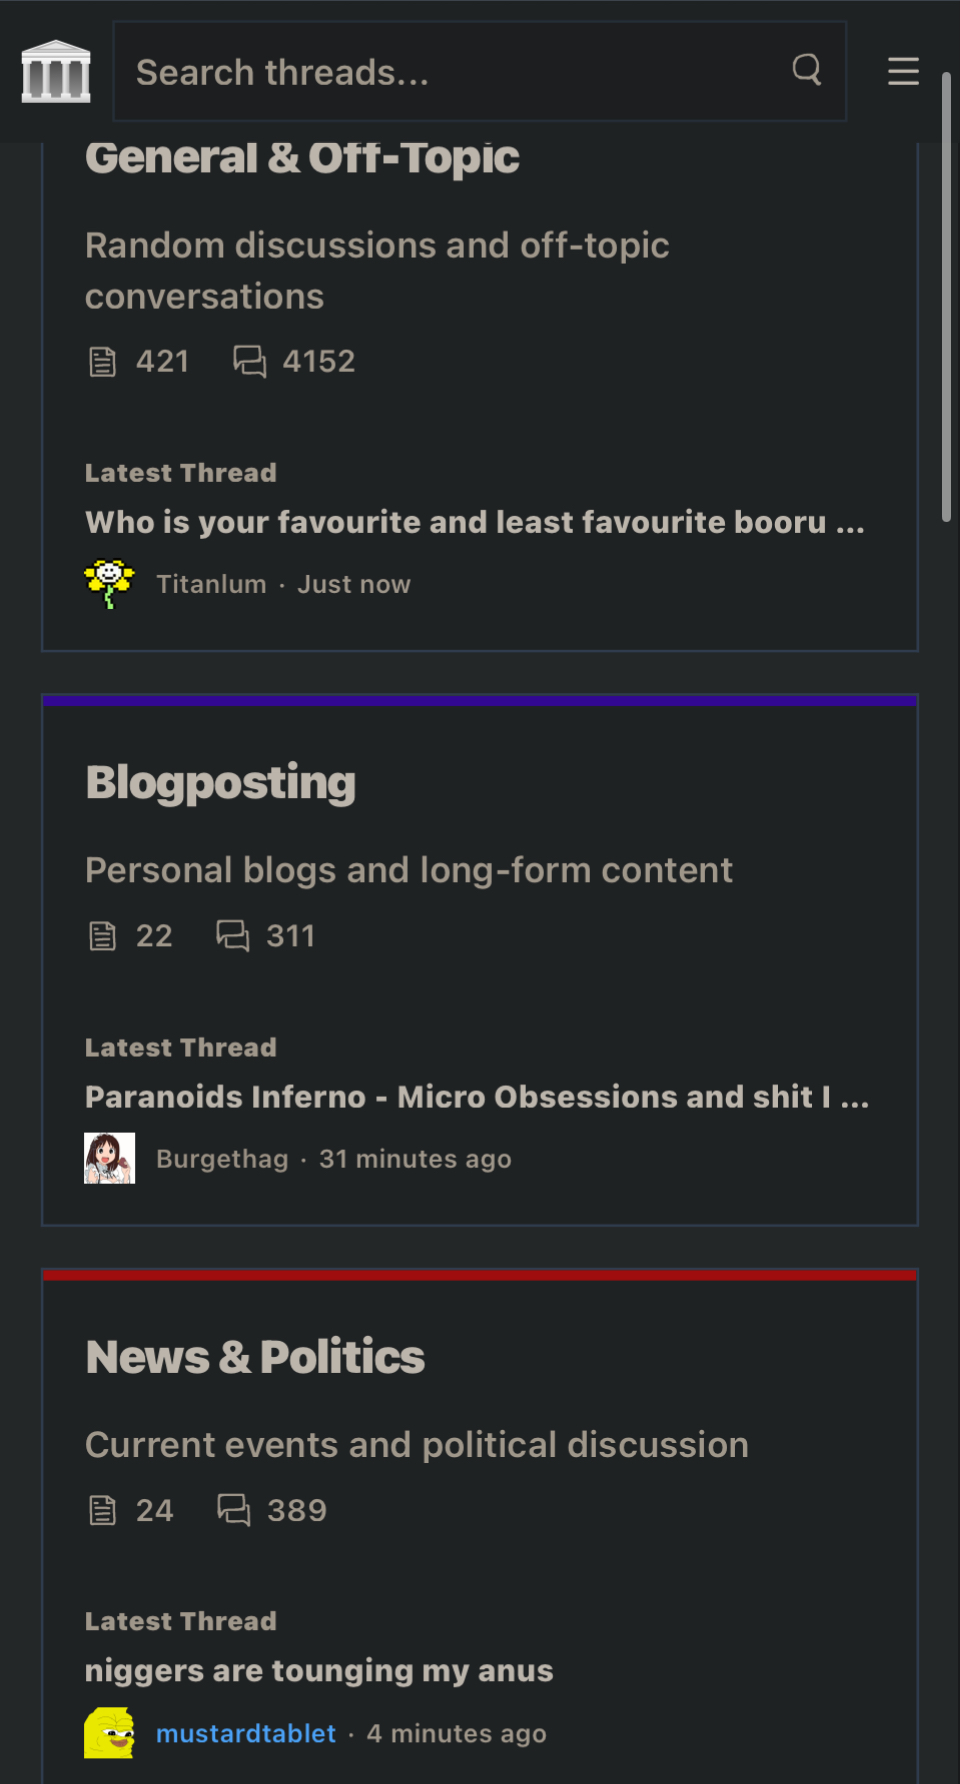Click the posts bubble icon beside 311
Screen dimensions: 960x1784
click(x=233, y=936)
